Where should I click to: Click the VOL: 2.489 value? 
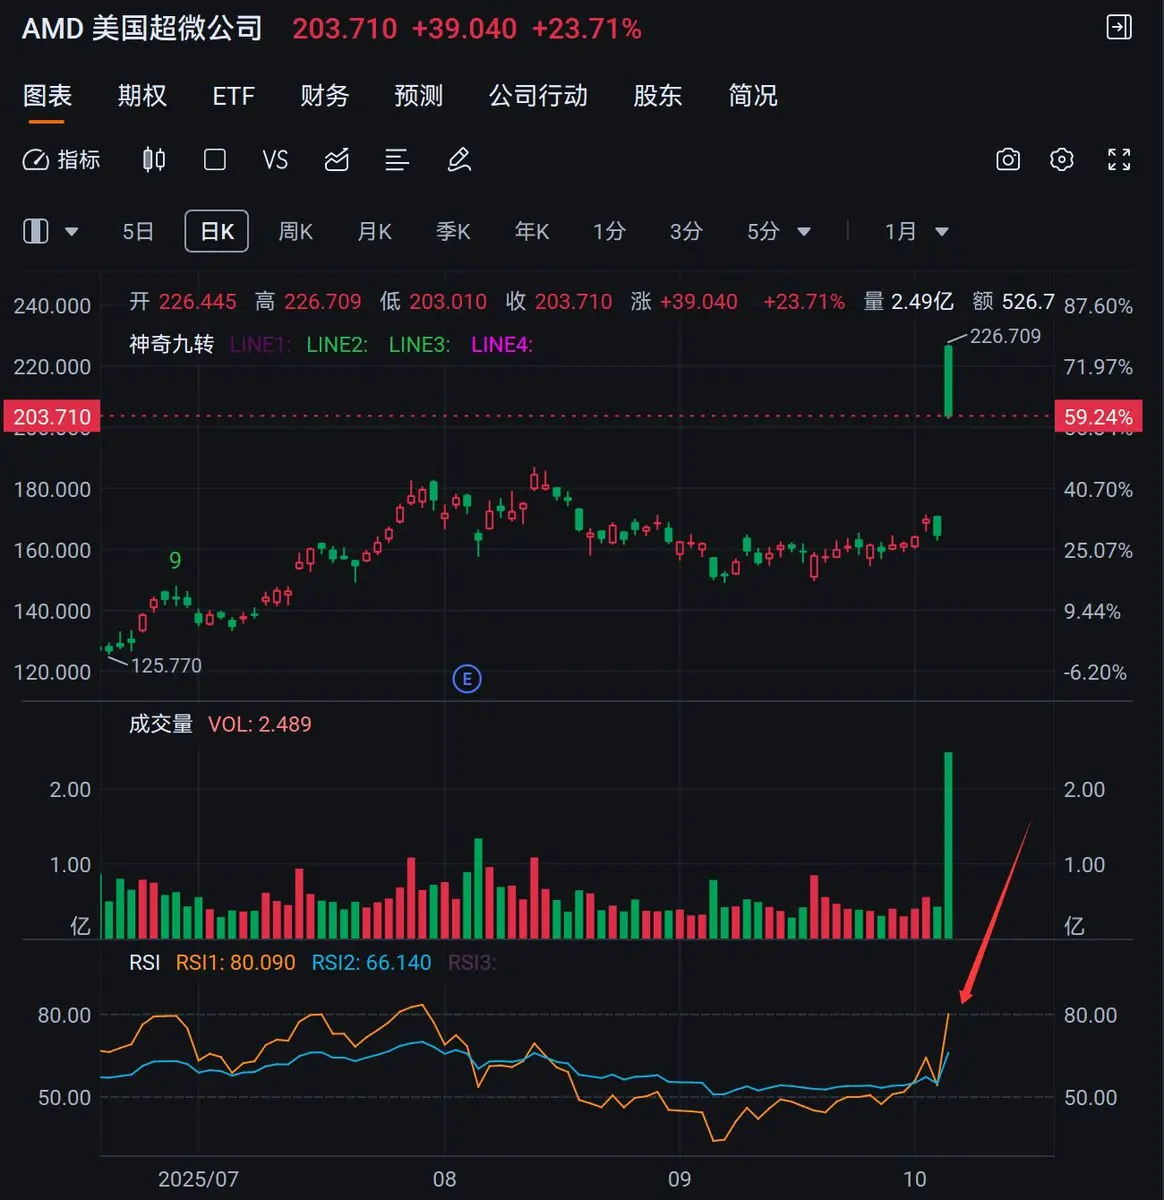(x=260, y=724)
